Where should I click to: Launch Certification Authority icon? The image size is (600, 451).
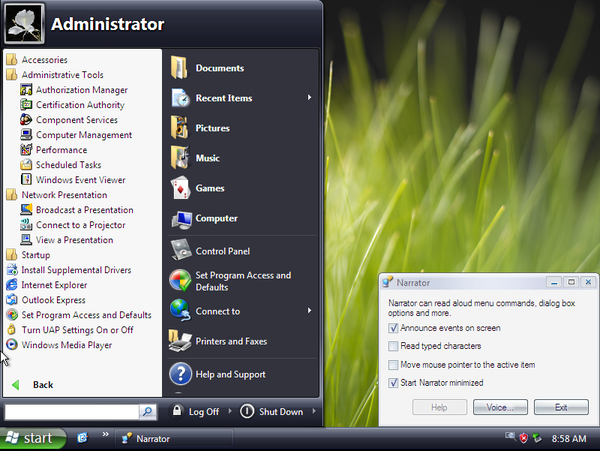[26, 105]
